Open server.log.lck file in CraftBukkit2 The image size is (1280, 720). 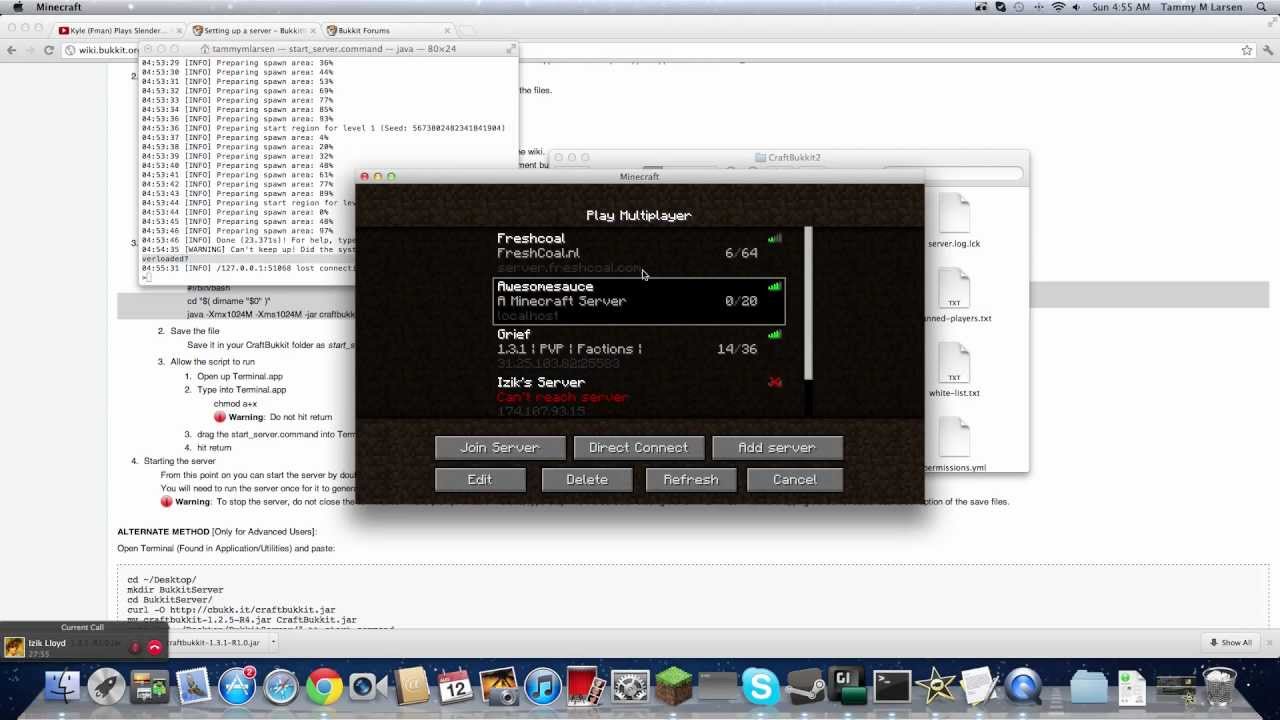coord(953,222)
